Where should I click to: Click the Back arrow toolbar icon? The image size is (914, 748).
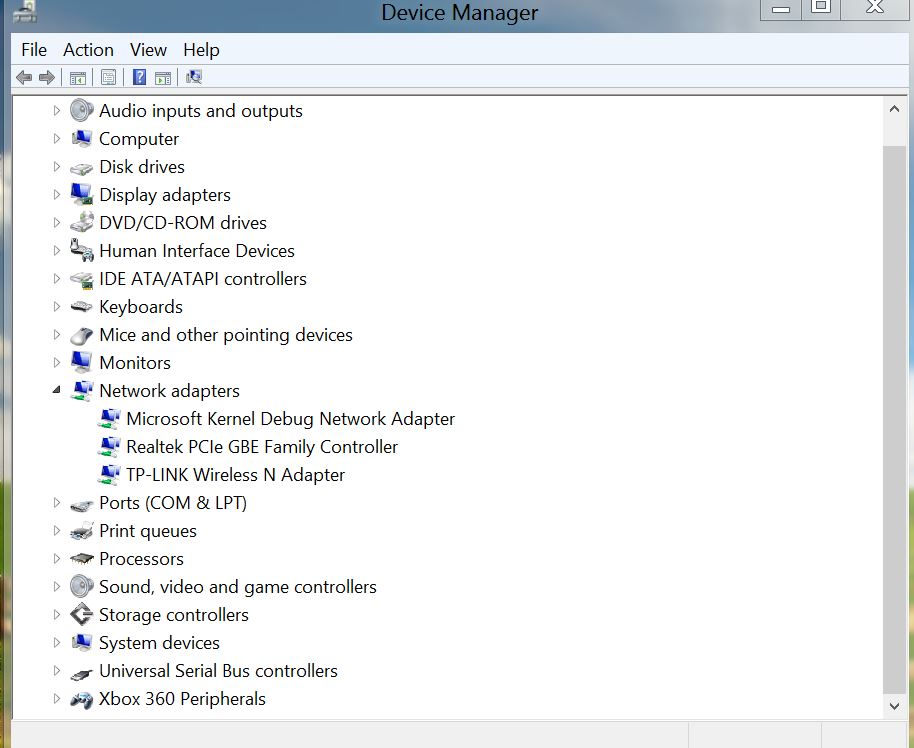point(24,77)
